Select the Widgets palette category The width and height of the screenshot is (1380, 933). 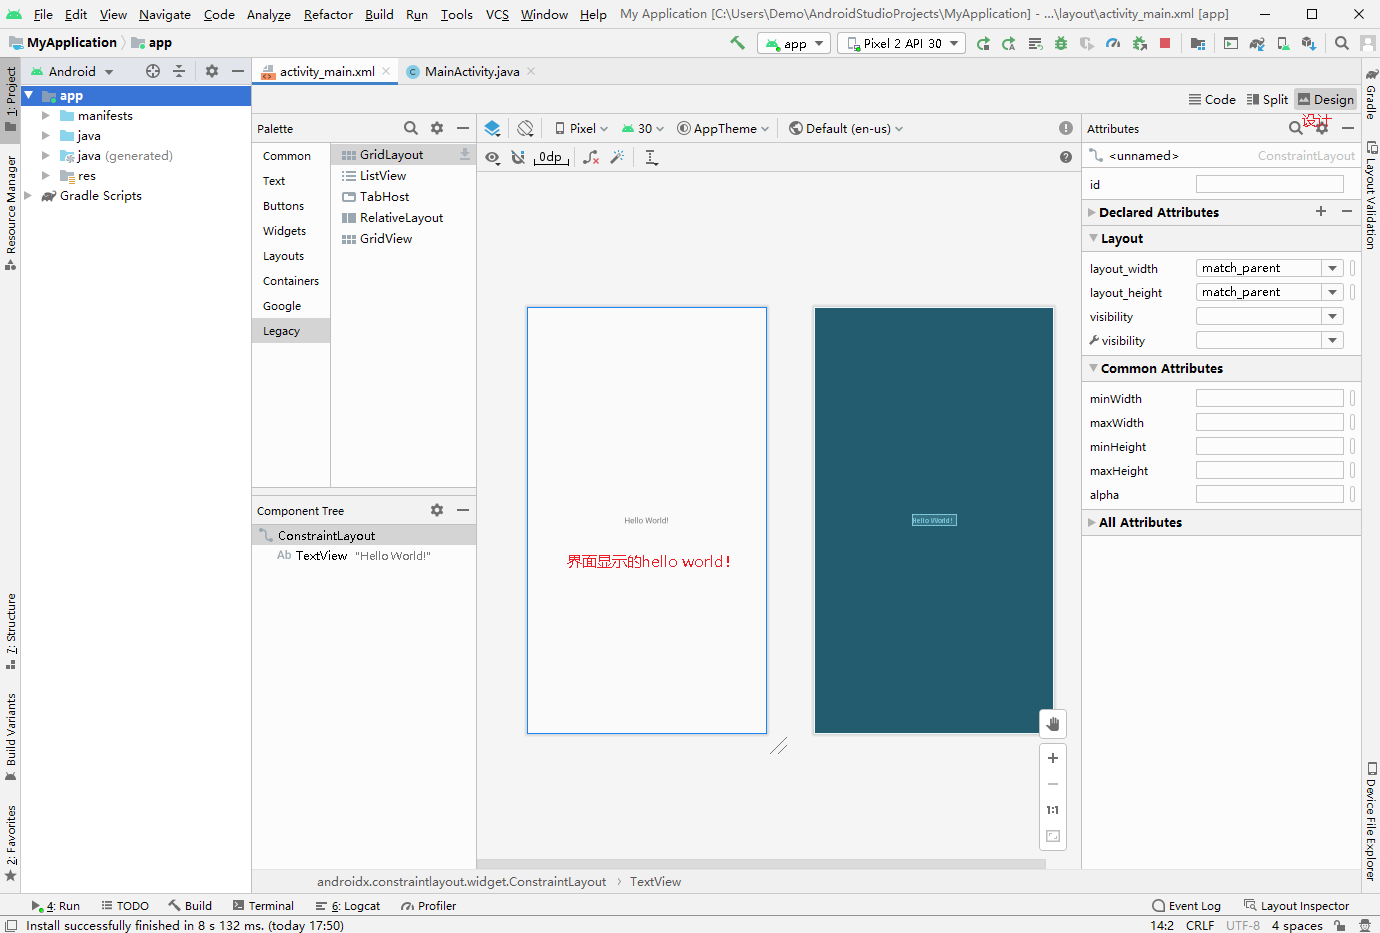pyautogui.click(x=285, y=231)
